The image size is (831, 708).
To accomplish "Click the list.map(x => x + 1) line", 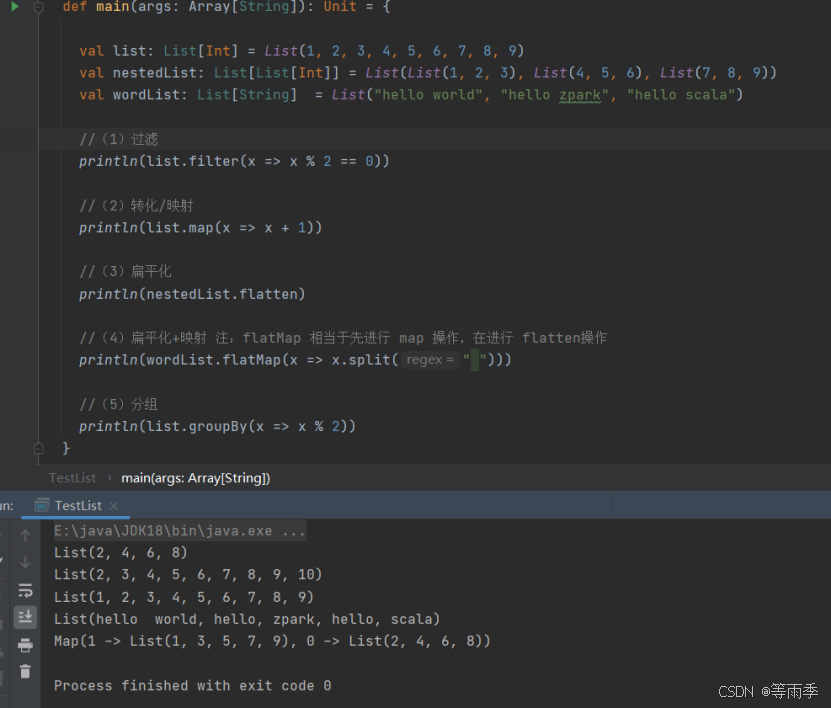I will (200, 228).
